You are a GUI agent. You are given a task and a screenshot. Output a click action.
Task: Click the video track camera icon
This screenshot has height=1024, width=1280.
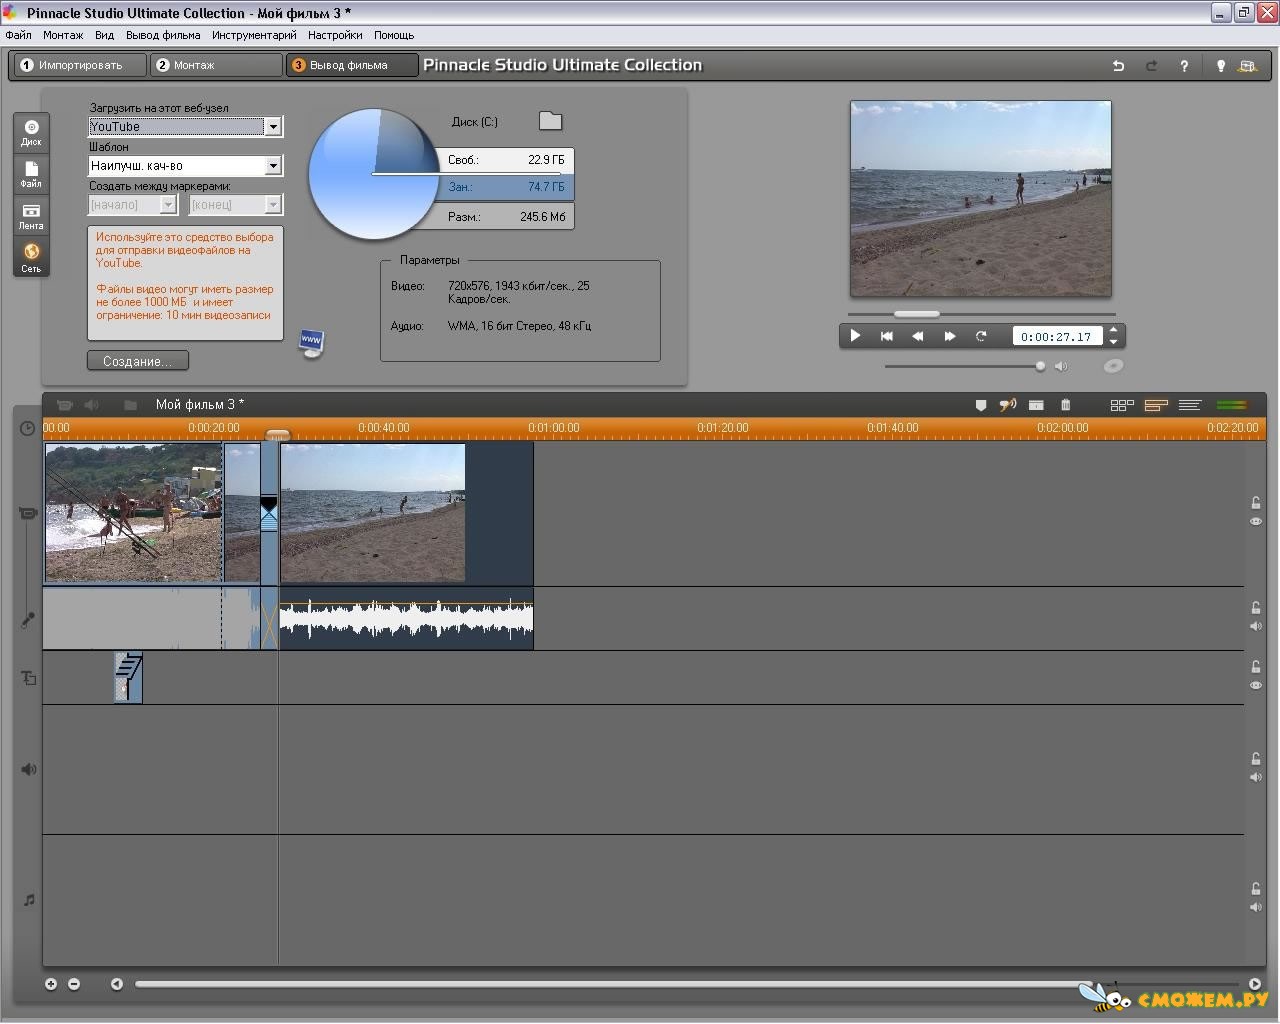28,513
